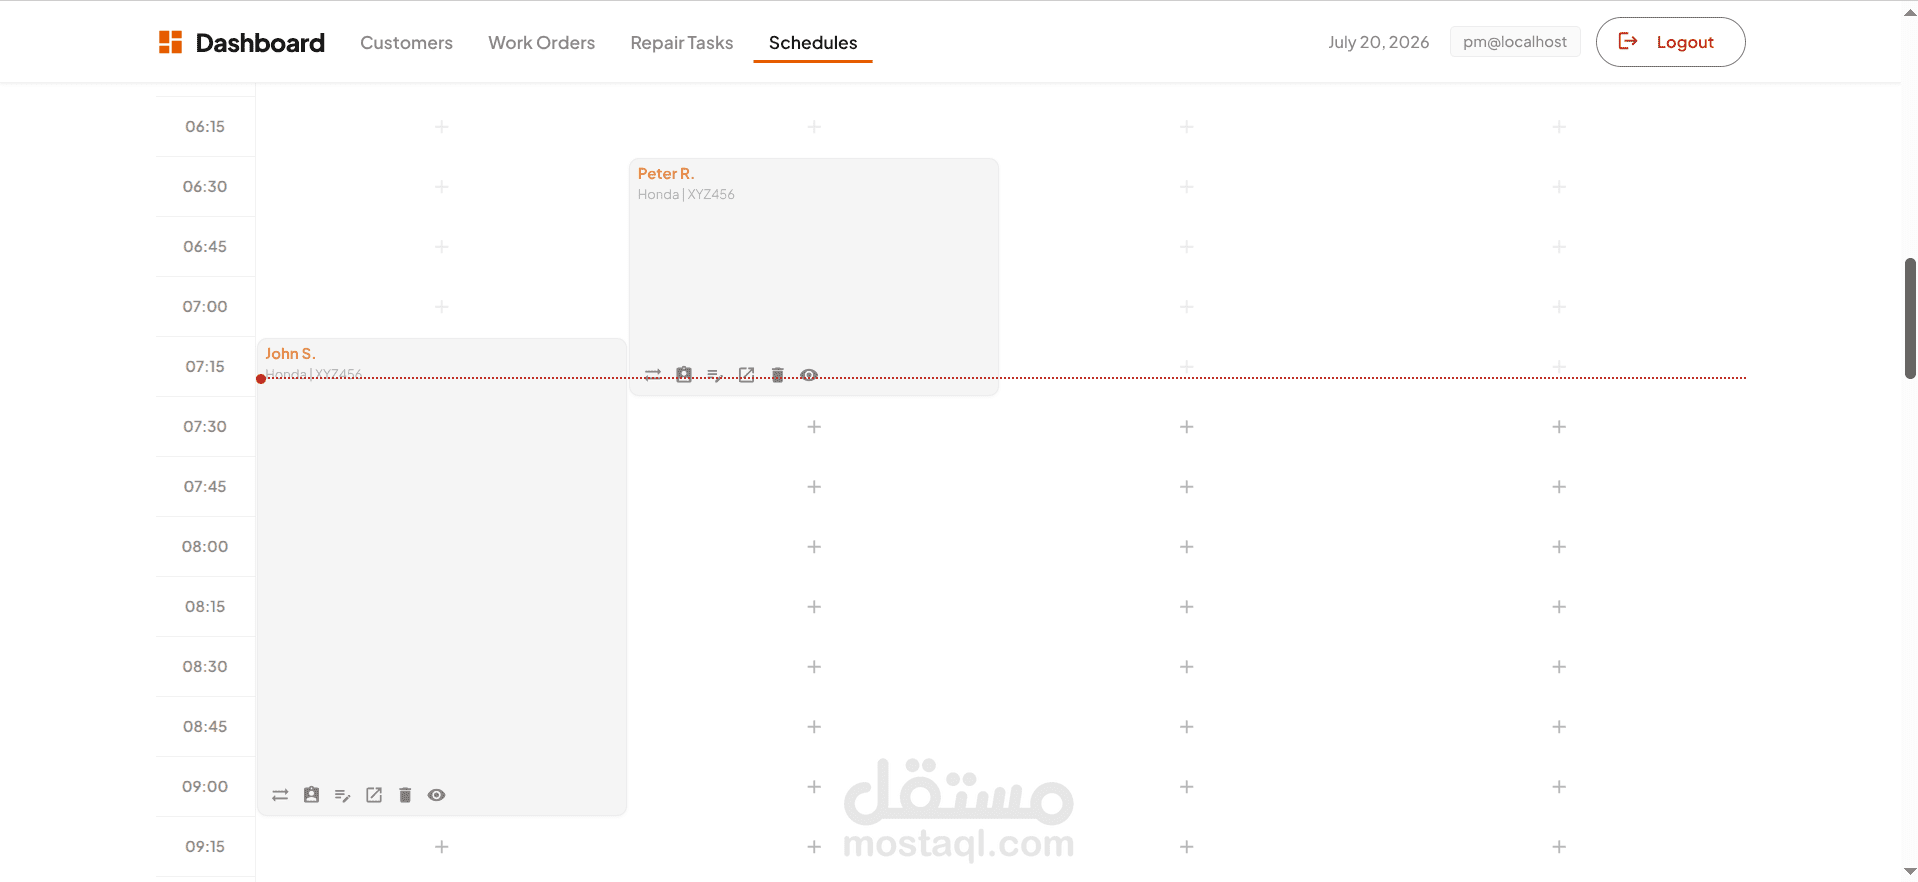Add appointment at 07:00 in the third column
Screen dimensions: 1918x882
click(1187, 307)
